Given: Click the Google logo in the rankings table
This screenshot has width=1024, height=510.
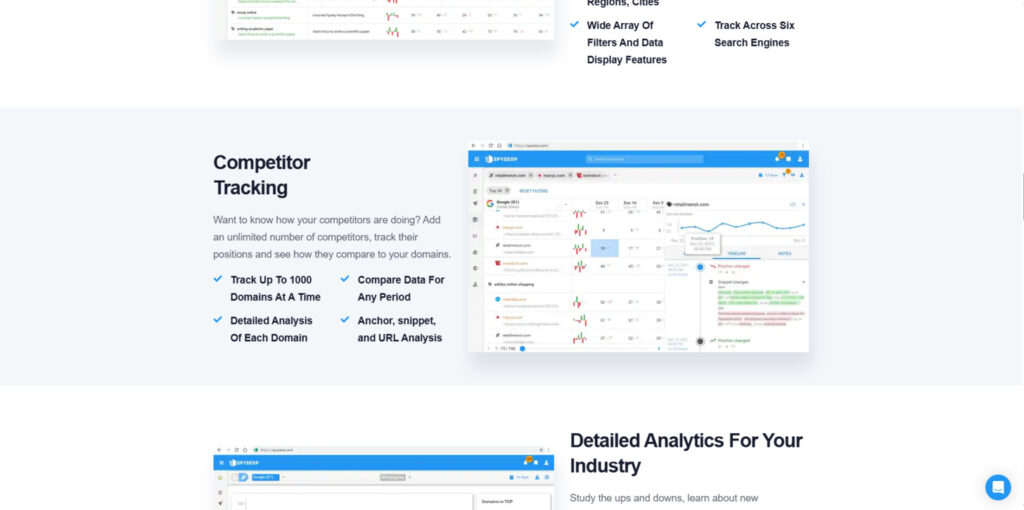Looking at the screenshot, I should 490,203.
